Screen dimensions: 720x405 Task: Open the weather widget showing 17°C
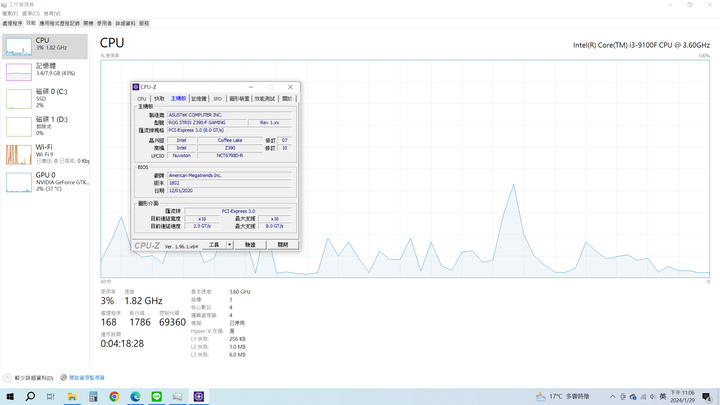pyautogui.click(x=562, y=396)
